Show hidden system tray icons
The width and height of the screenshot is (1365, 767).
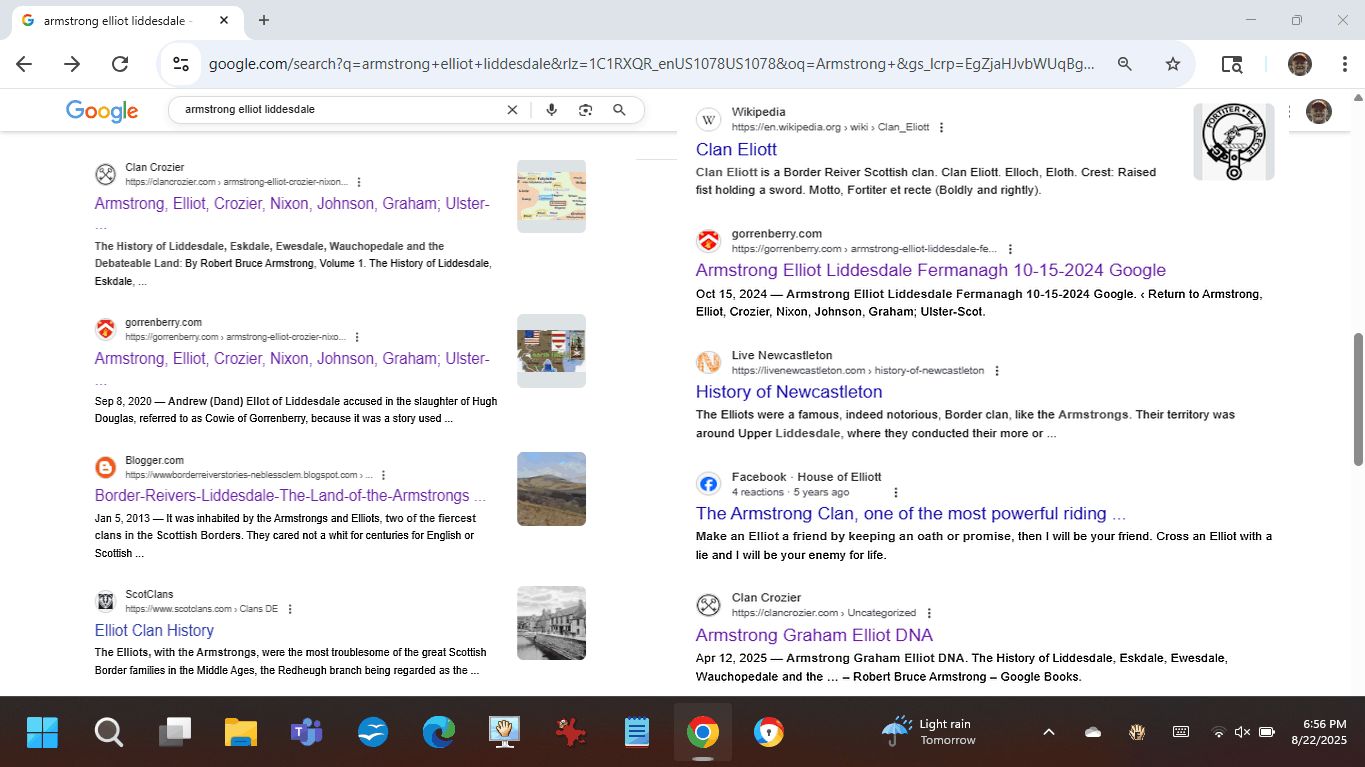click(1048, 732)
